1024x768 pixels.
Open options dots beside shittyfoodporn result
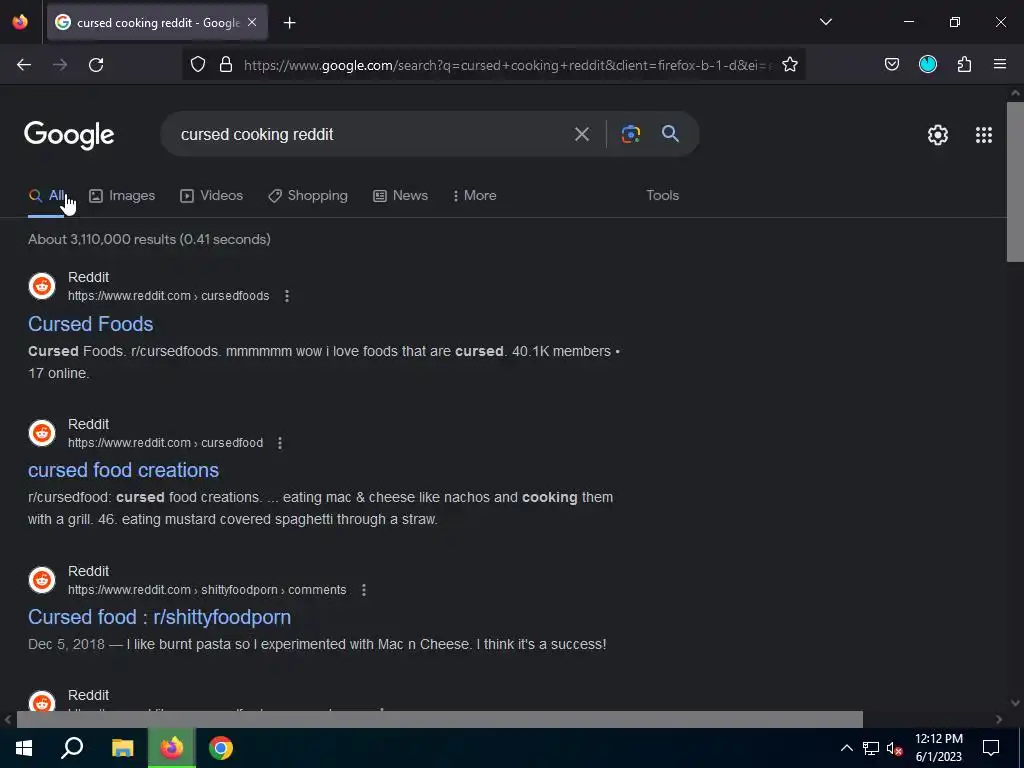click(364, 590)
